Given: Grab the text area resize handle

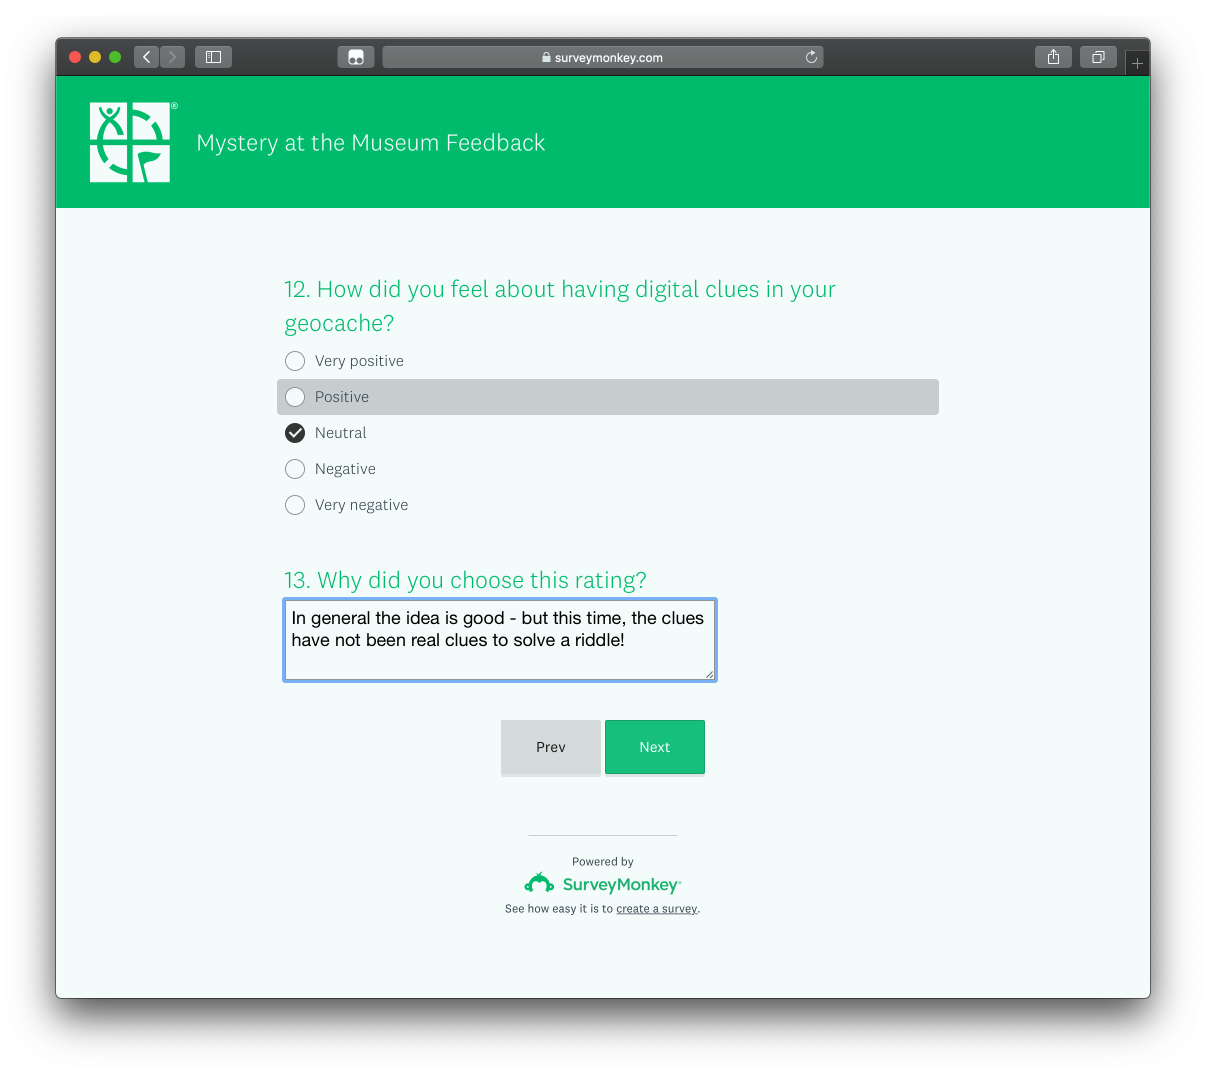Looking at the screenshot, I should [710, 675].
